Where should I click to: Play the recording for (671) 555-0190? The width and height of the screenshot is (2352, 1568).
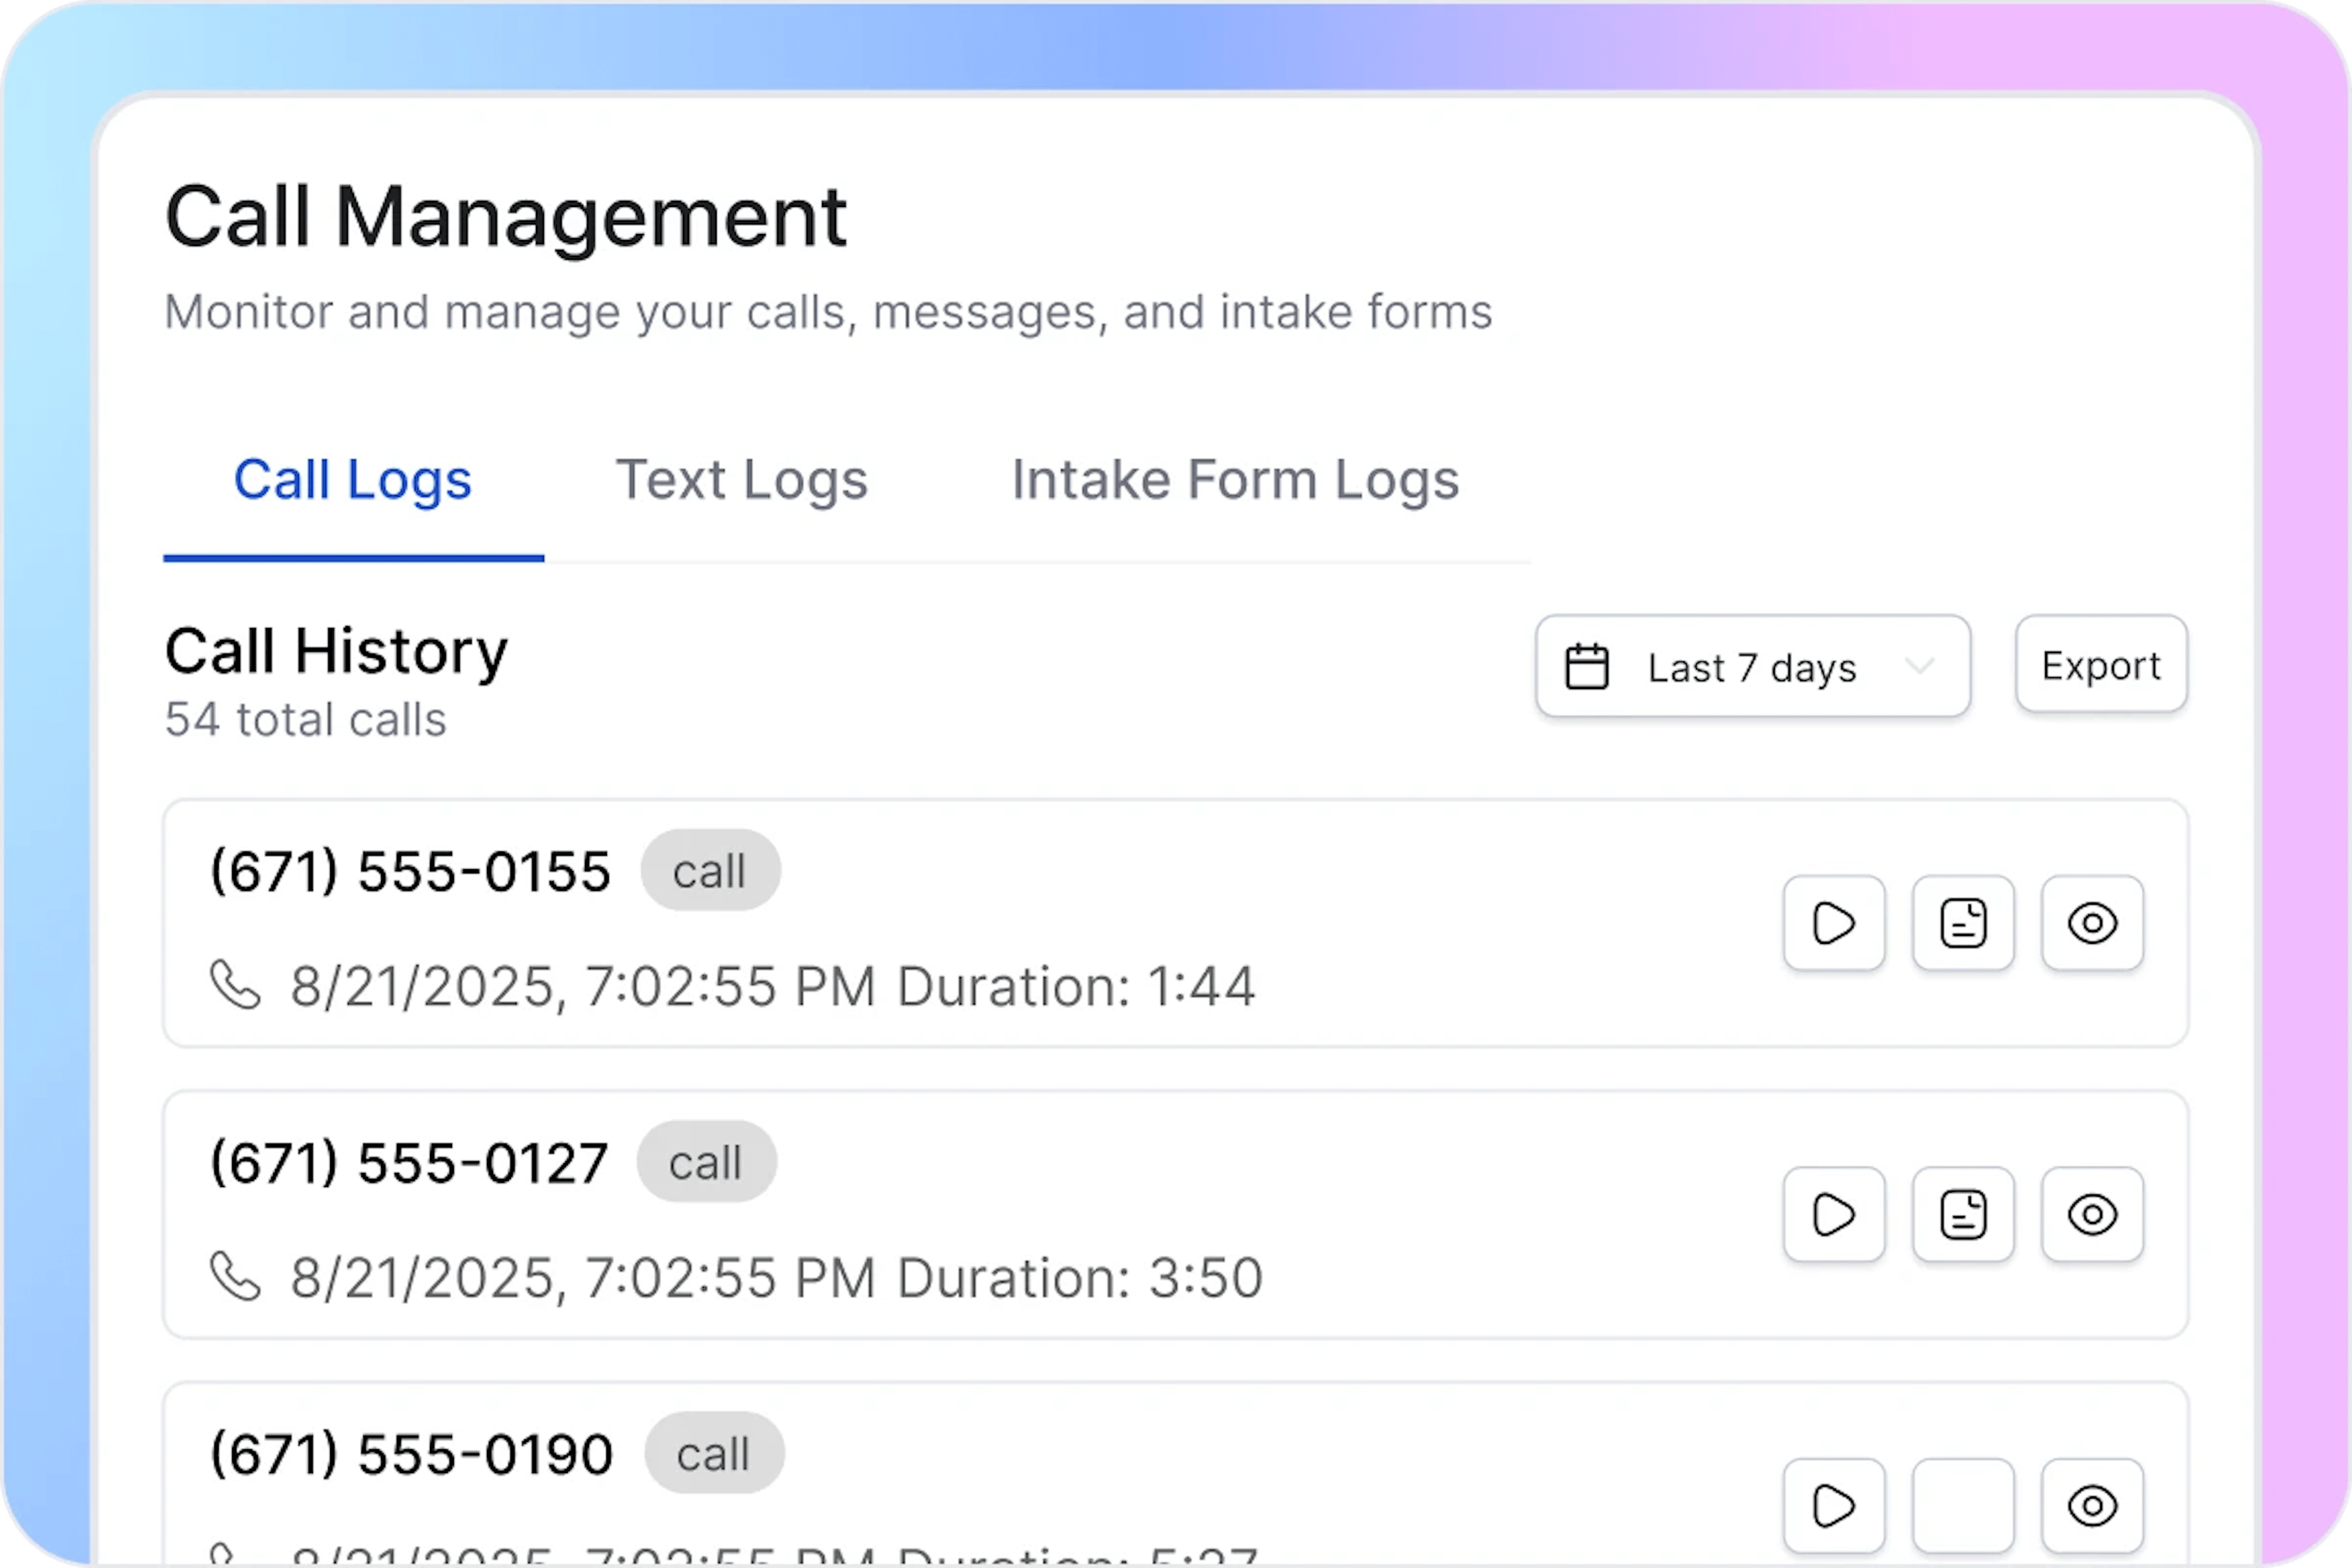click(x=1833, y=1504)
